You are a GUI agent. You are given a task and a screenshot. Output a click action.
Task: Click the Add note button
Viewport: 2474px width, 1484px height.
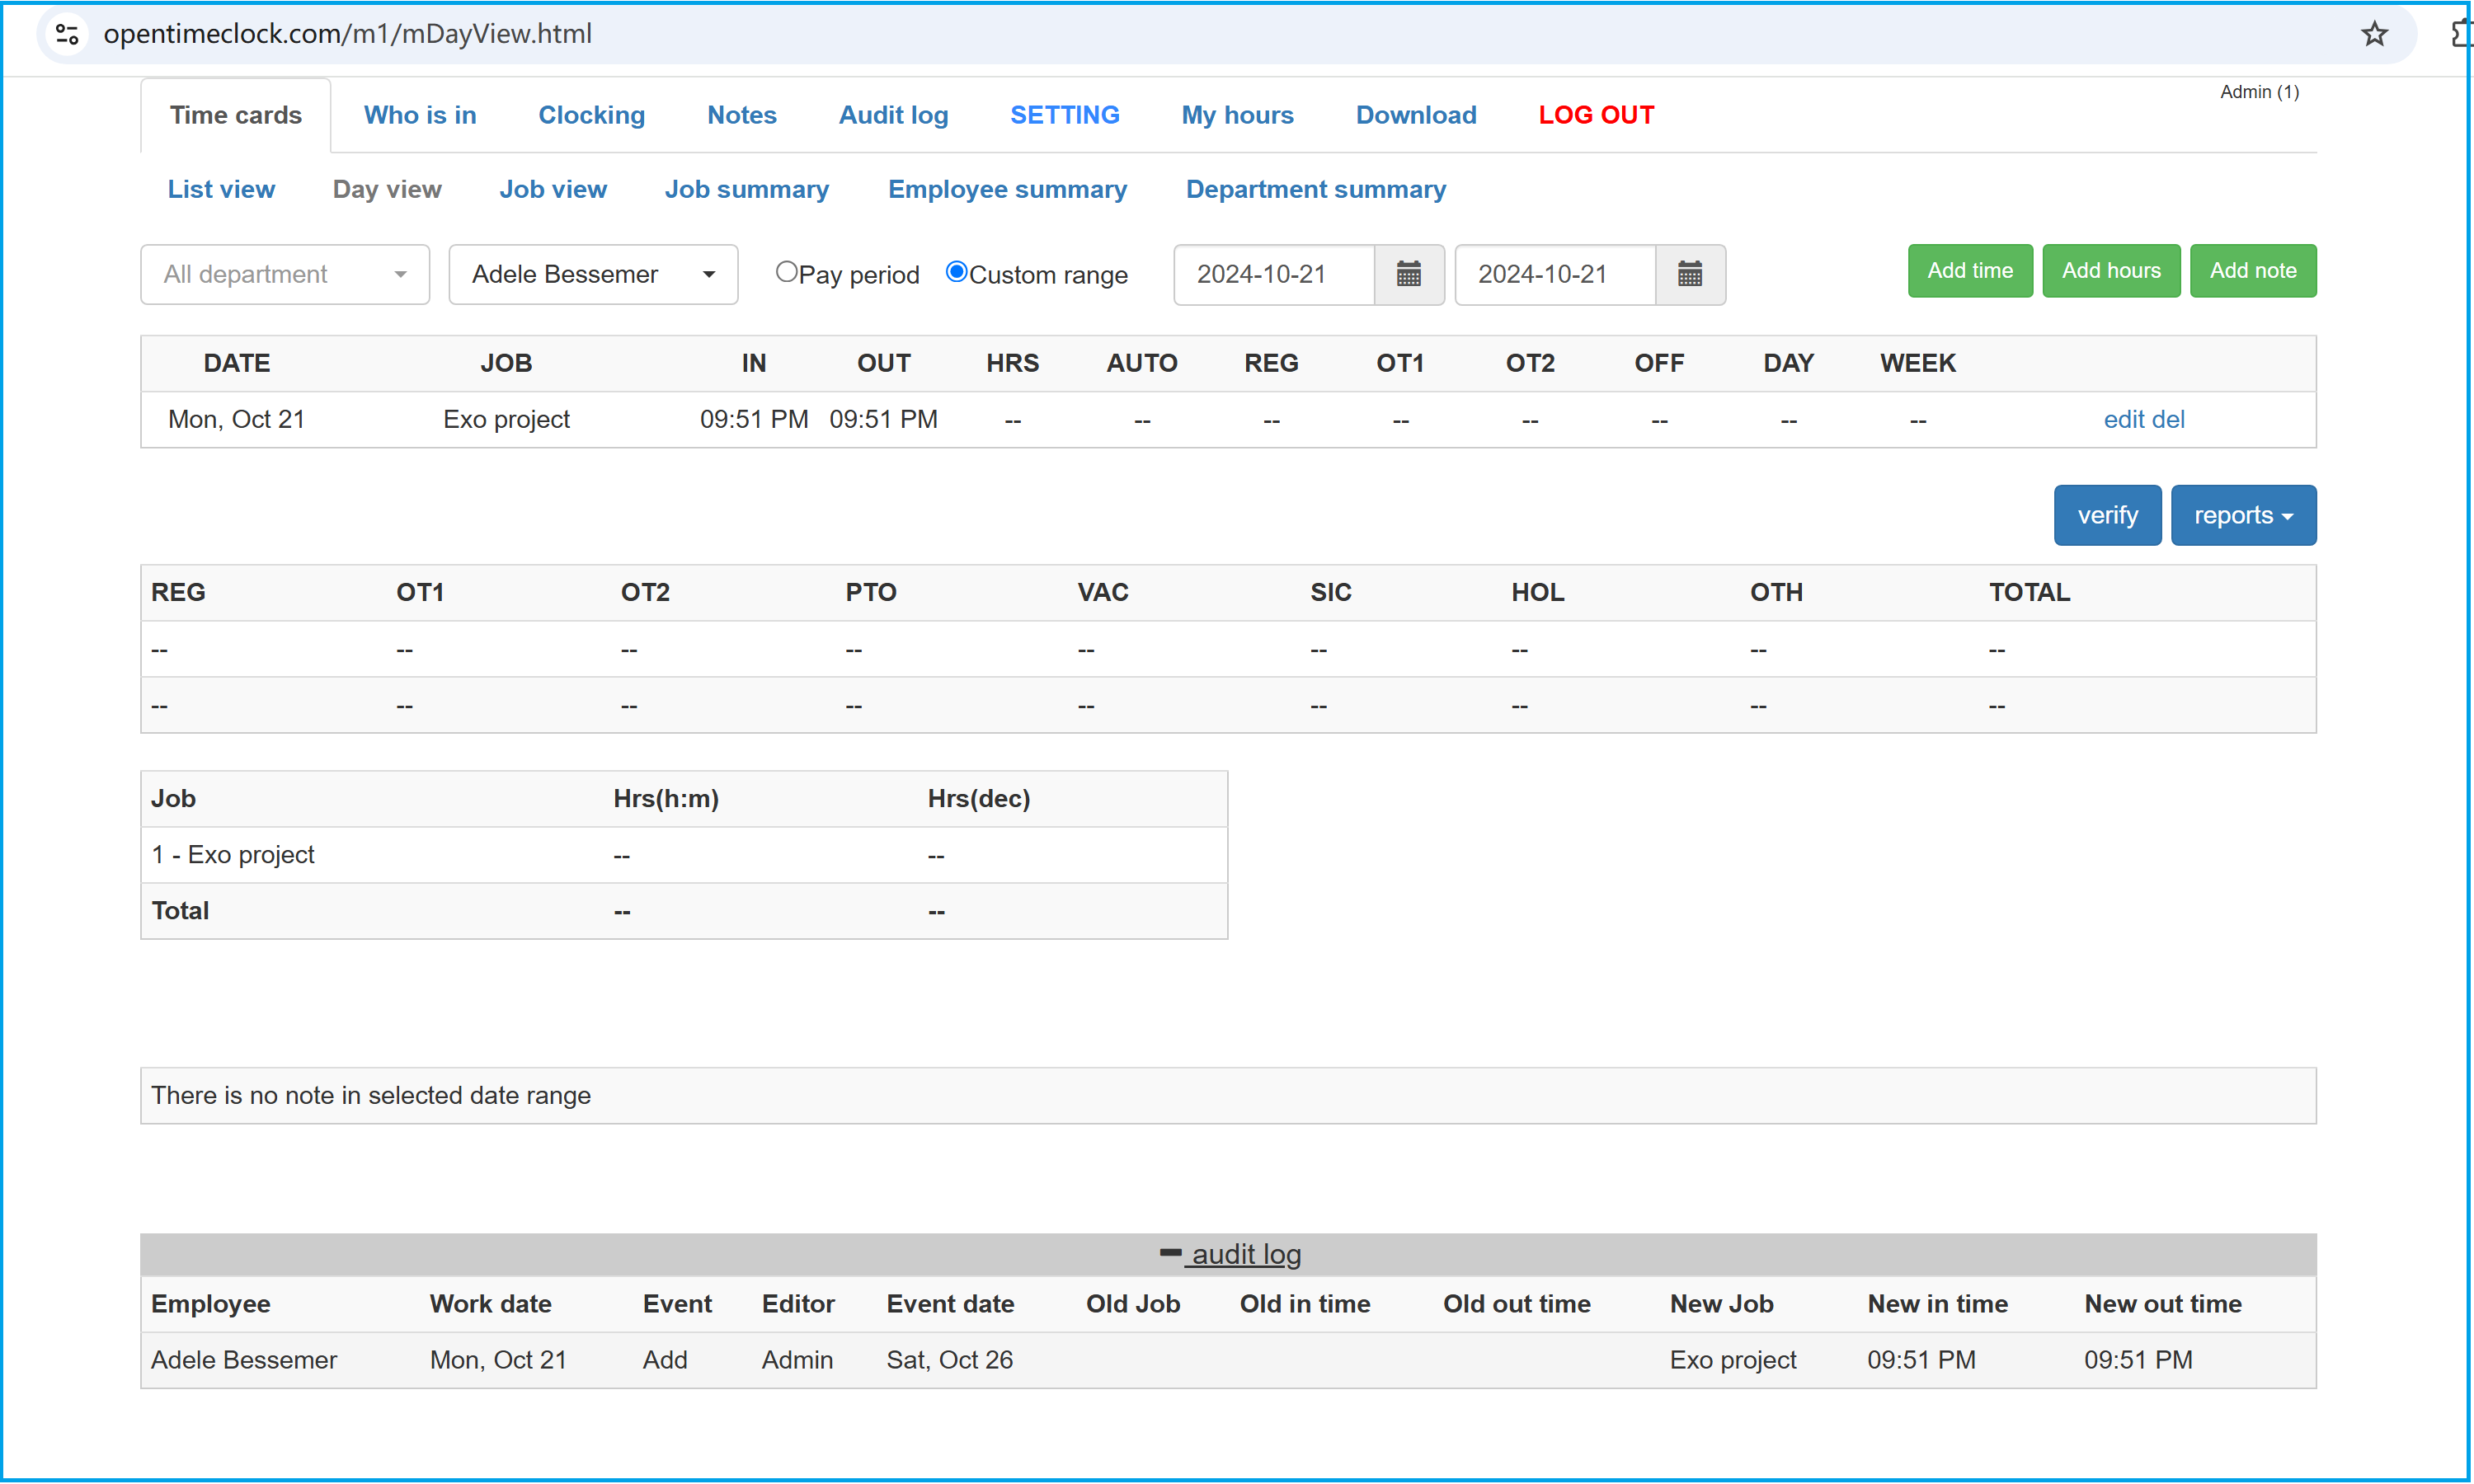[x=2253, y=271]
